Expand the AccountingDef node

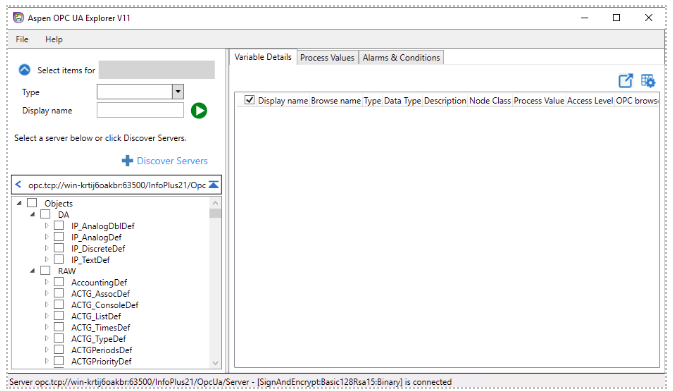coord(46,282)
